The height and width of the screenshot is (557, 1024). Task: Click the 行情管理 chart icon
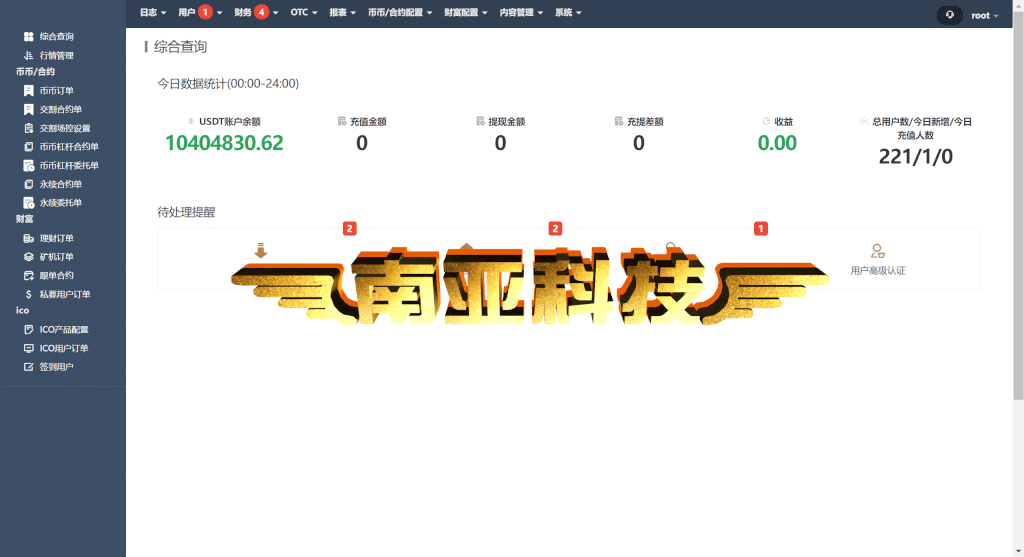coord(29,56)
